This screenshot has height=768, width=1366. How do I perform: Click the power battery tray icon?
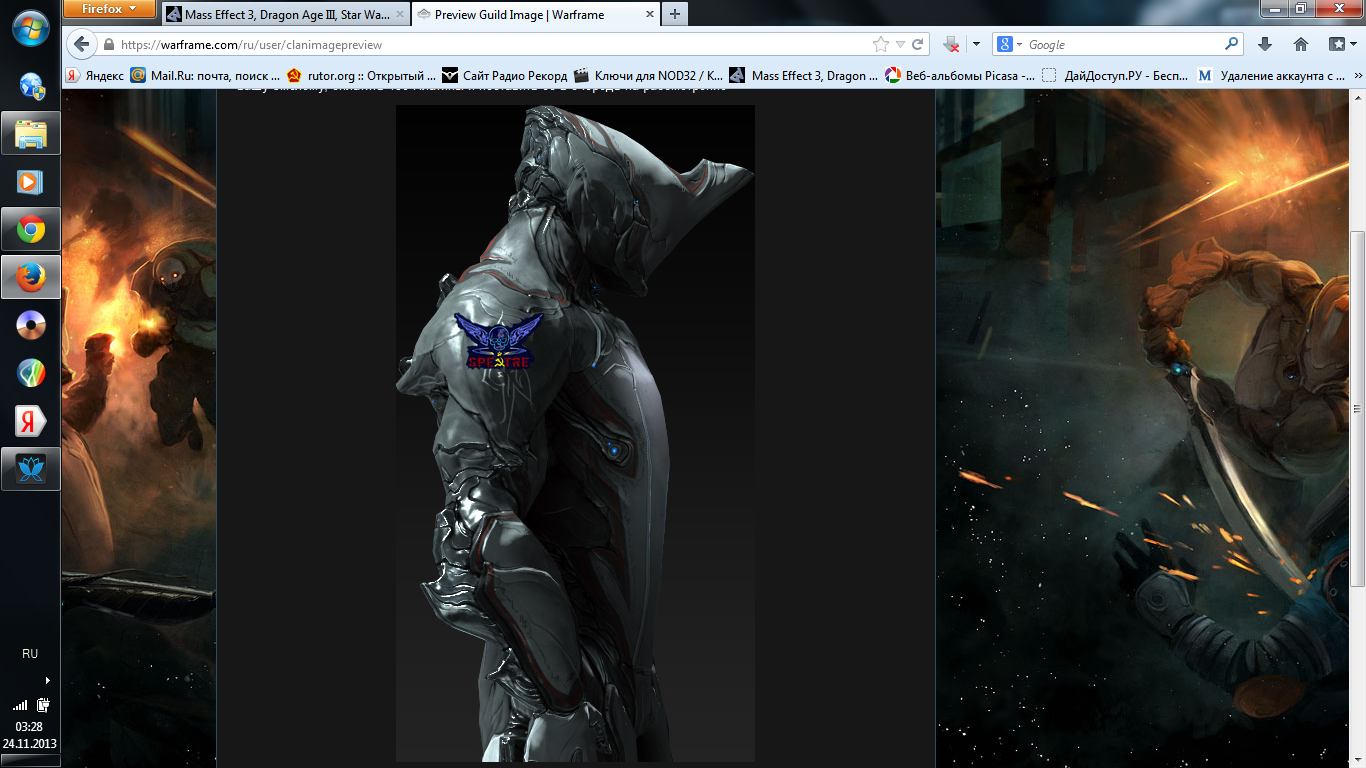click(x=44, y=704)
